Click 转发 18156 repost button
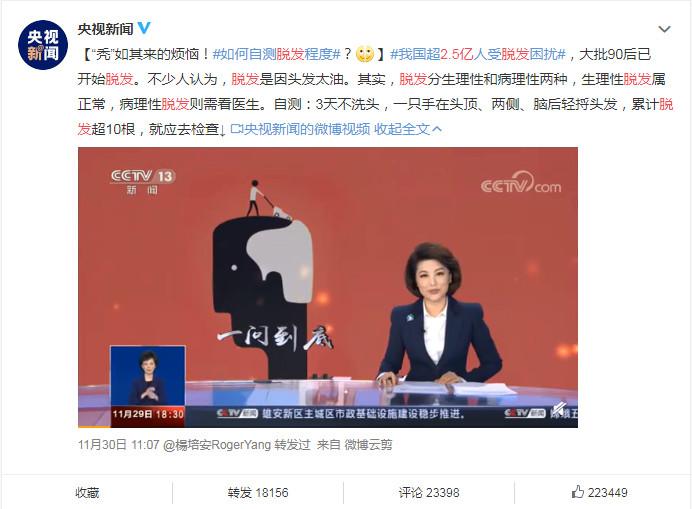Image resolution: width=692 pixels, height=509 pixels. (x=258, y=492)
